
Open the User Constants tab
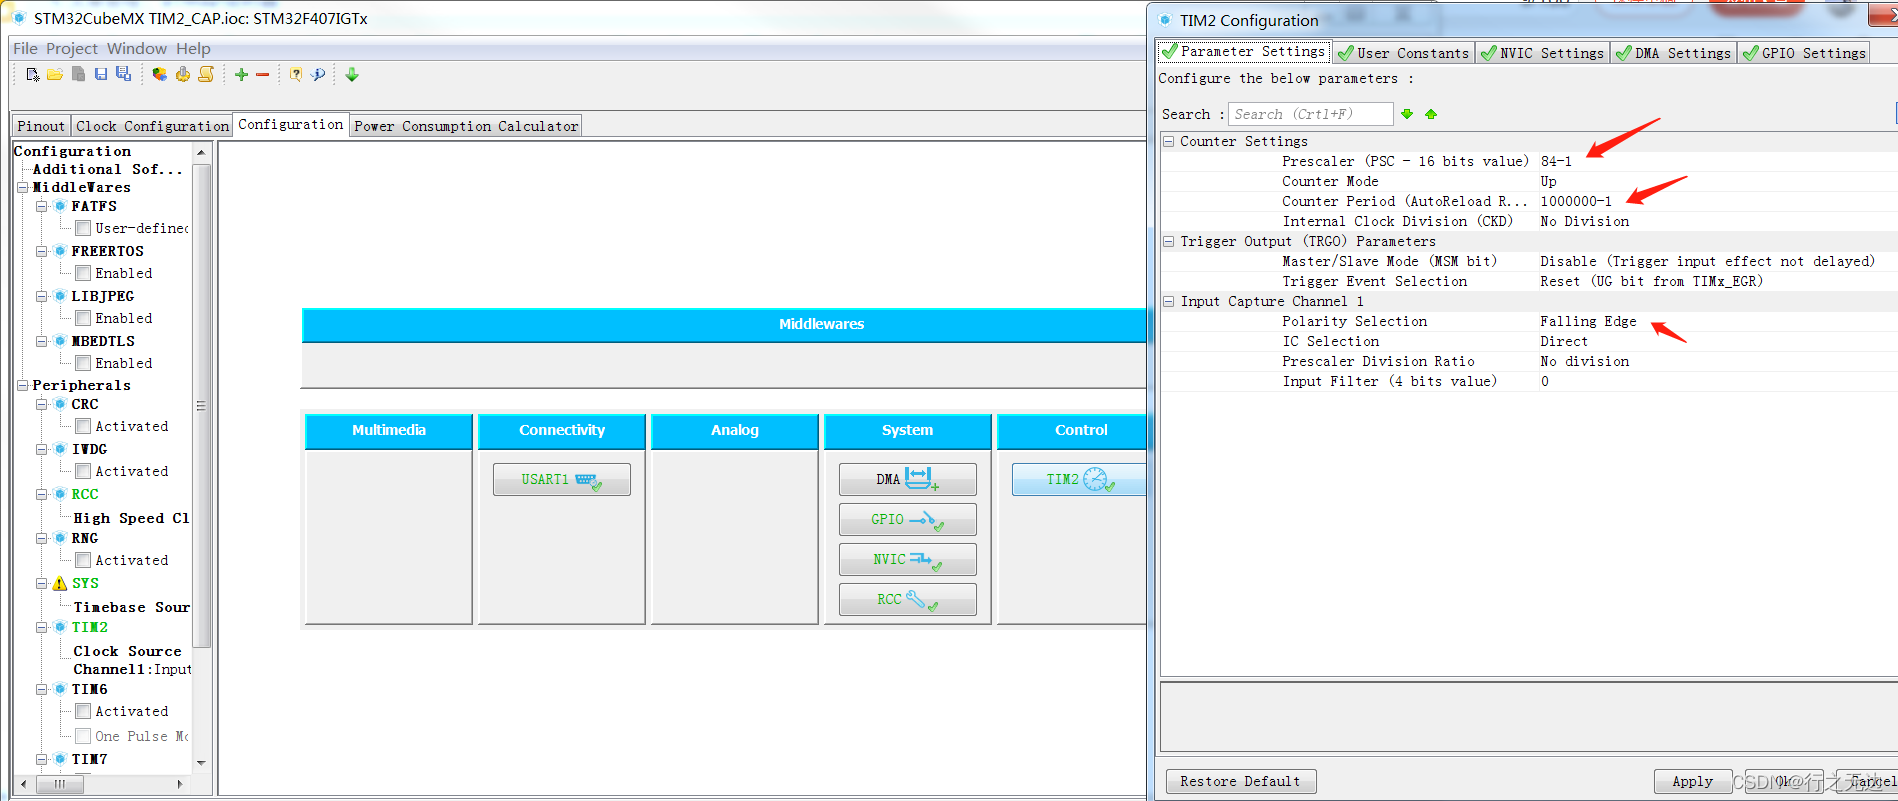click(x=1403, y=53)
